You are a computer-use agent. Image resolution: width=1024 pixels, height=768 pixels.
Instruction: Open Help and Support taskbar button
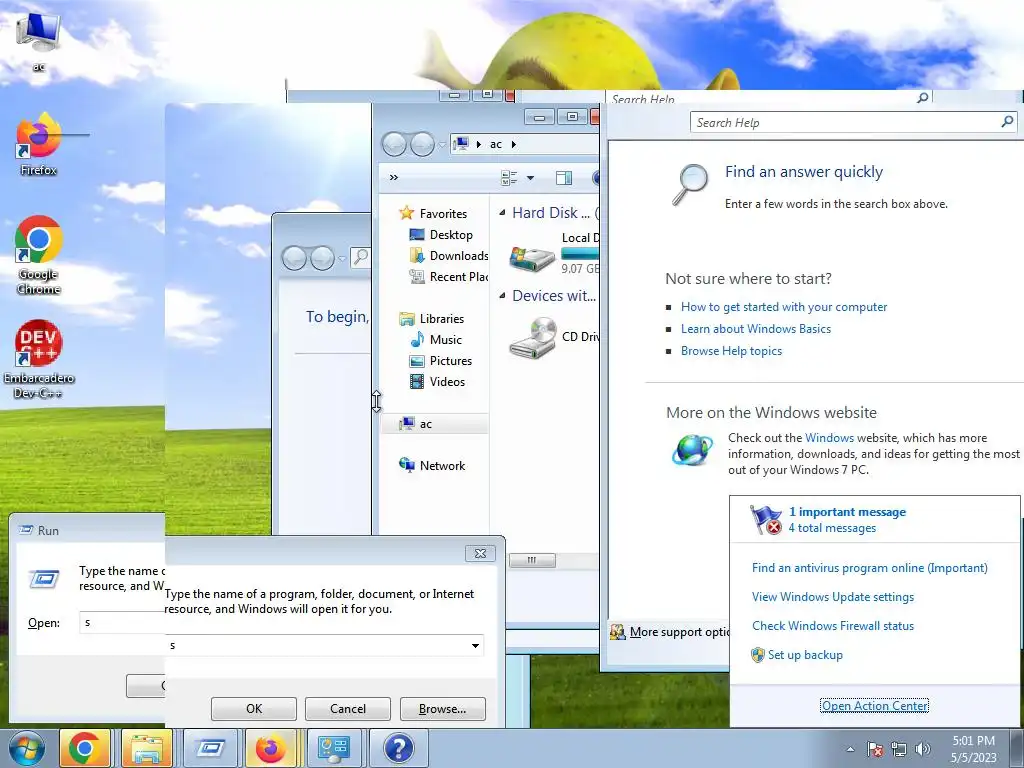pyautogui.click(x=398, y=748)
